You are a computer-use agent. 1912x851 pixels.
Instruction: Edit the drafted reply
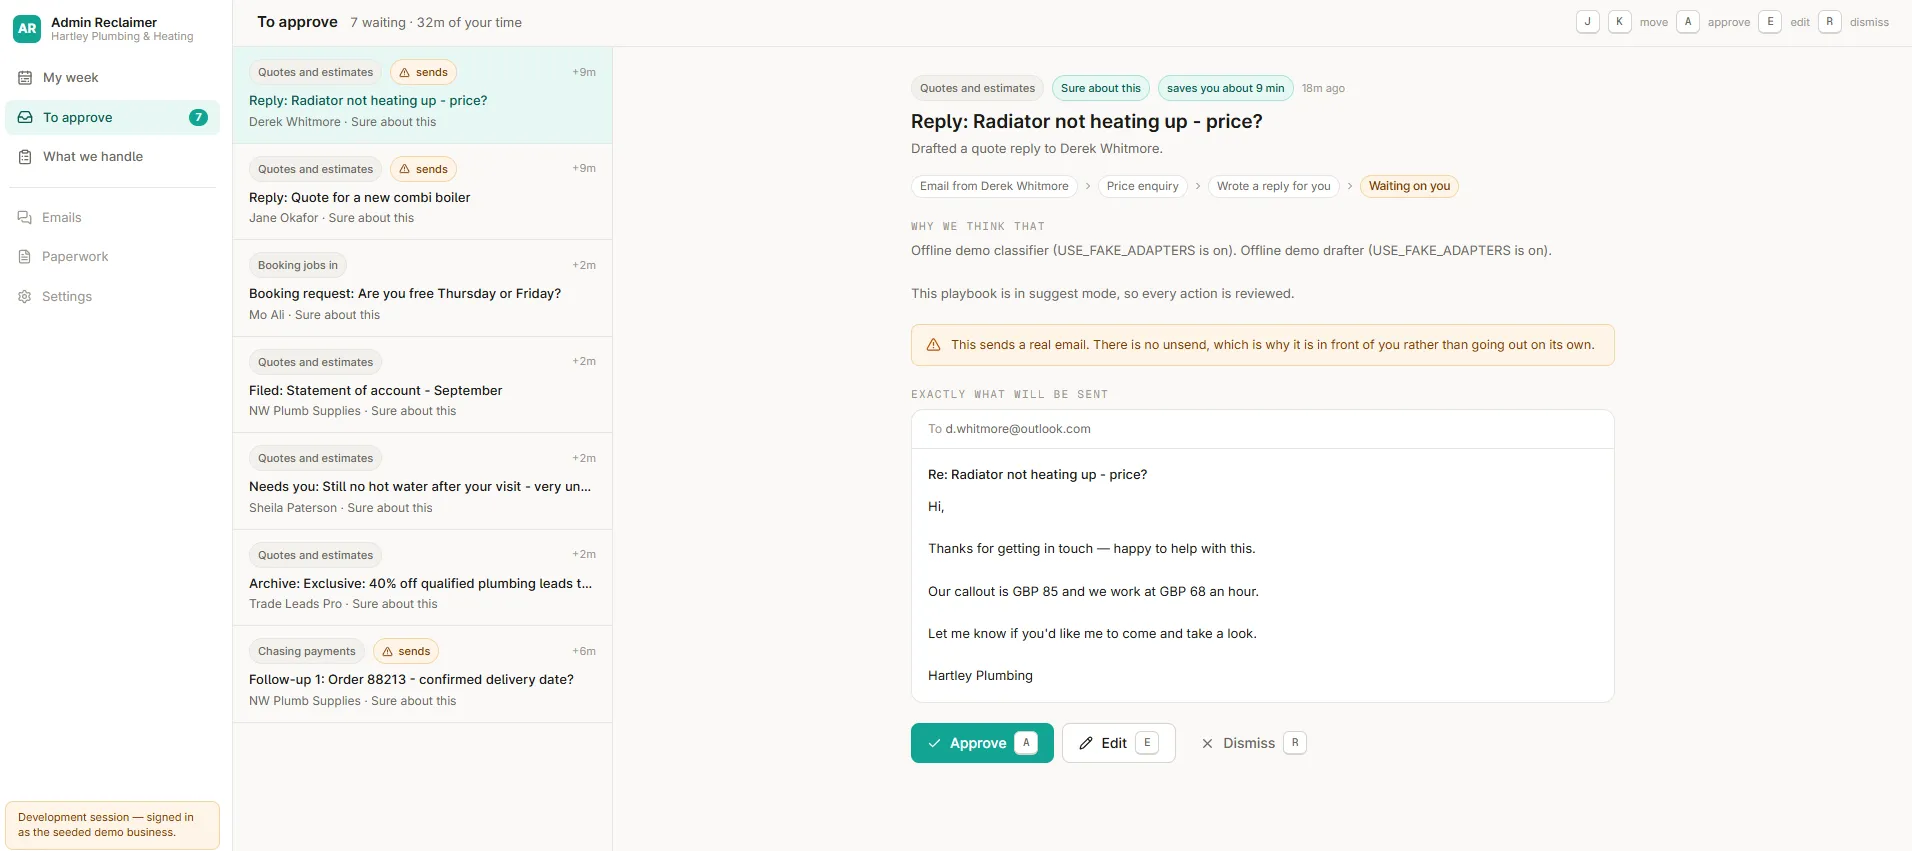coord(1118,743)
